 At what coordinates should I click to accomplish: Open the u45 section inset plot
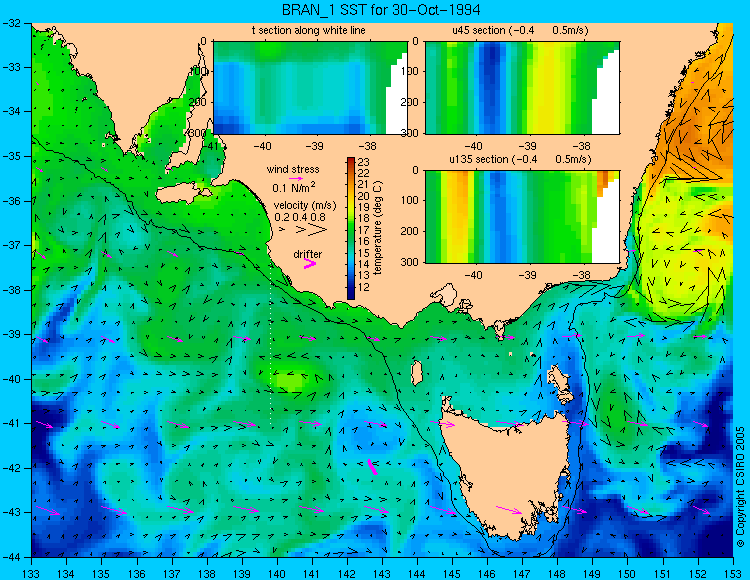[x=522, y=88]
